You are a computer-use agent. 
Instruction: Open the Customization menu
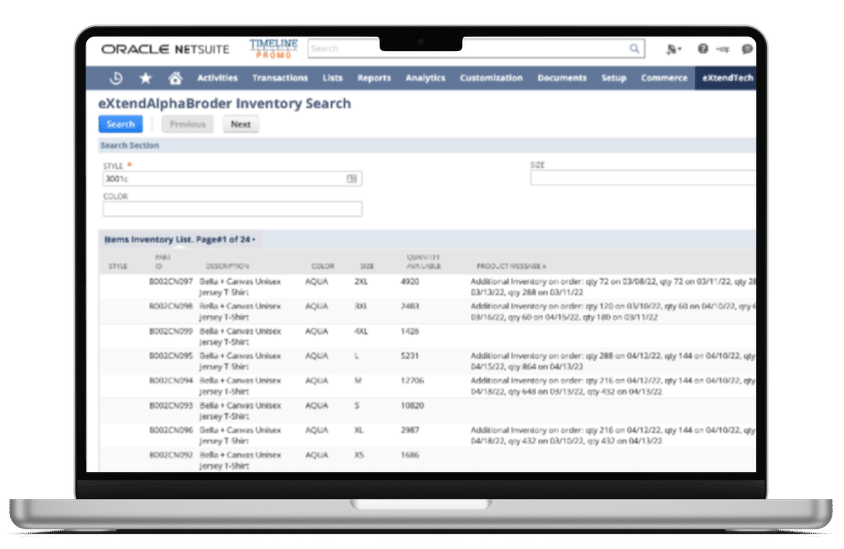491,78
